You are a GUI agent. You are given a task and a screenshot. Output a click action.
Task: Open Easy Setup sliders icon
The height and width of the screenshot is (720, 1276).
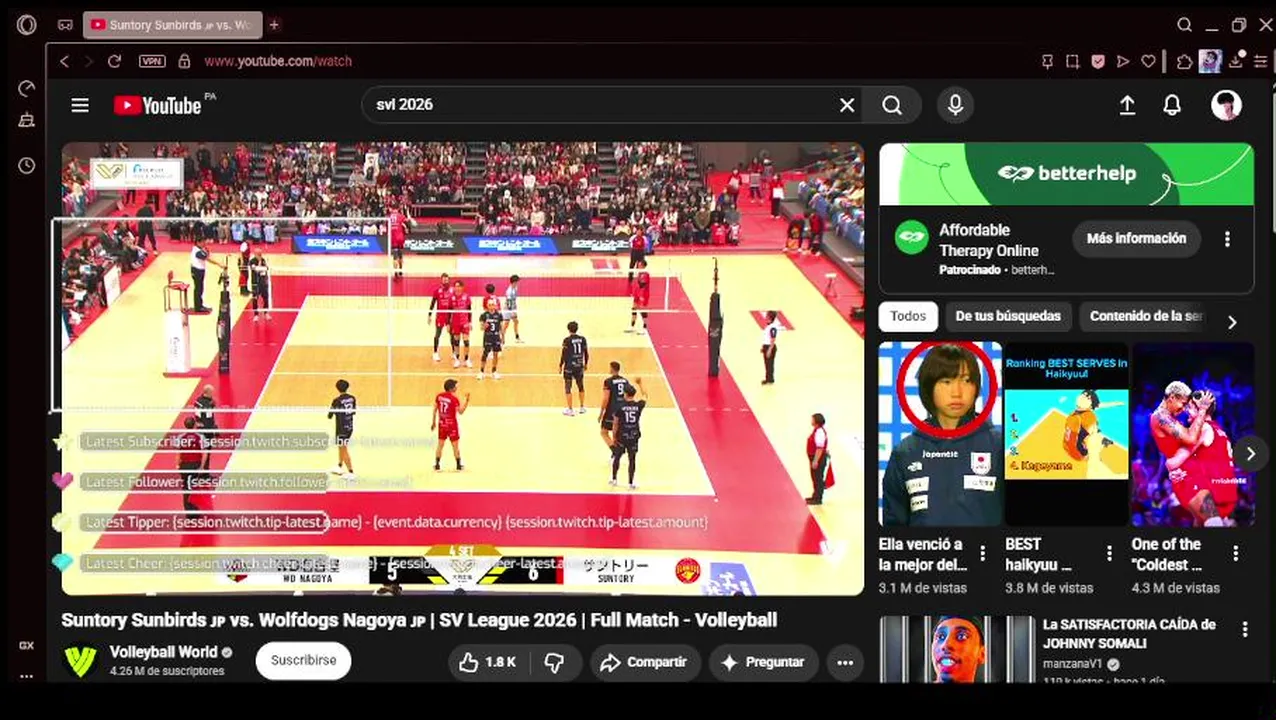(1261, 61)
